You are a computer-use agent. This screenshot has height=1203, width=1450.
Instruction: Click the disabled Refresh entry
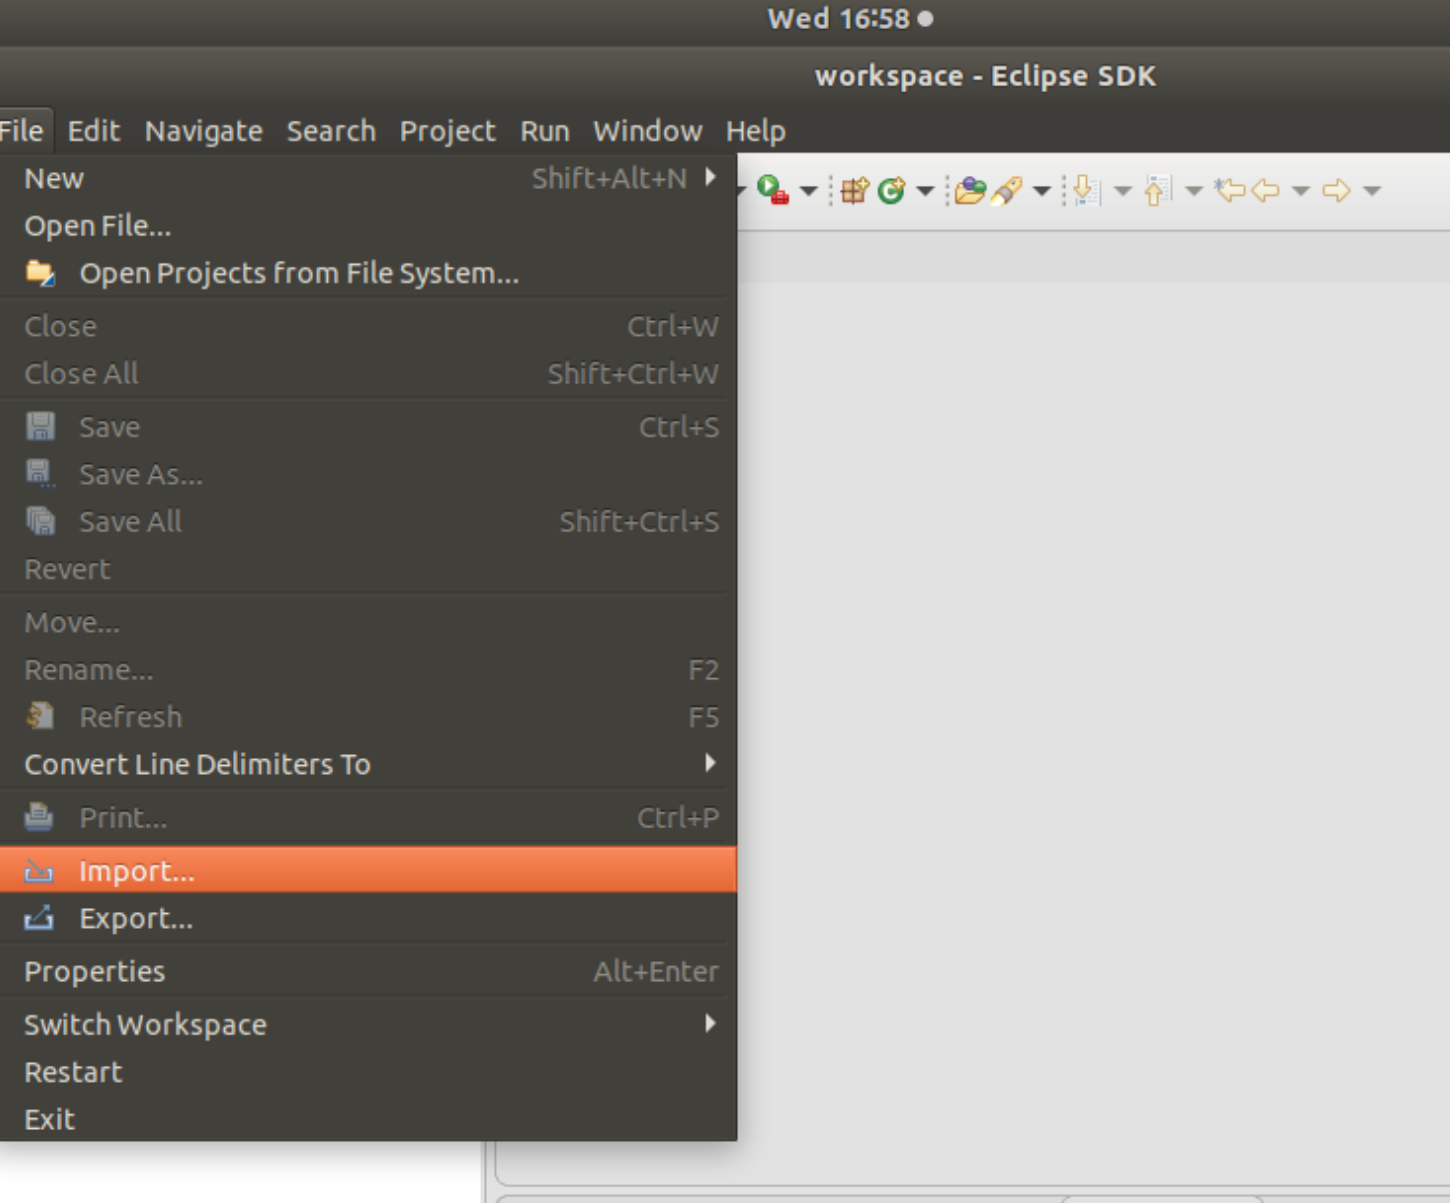pos(368,717)
